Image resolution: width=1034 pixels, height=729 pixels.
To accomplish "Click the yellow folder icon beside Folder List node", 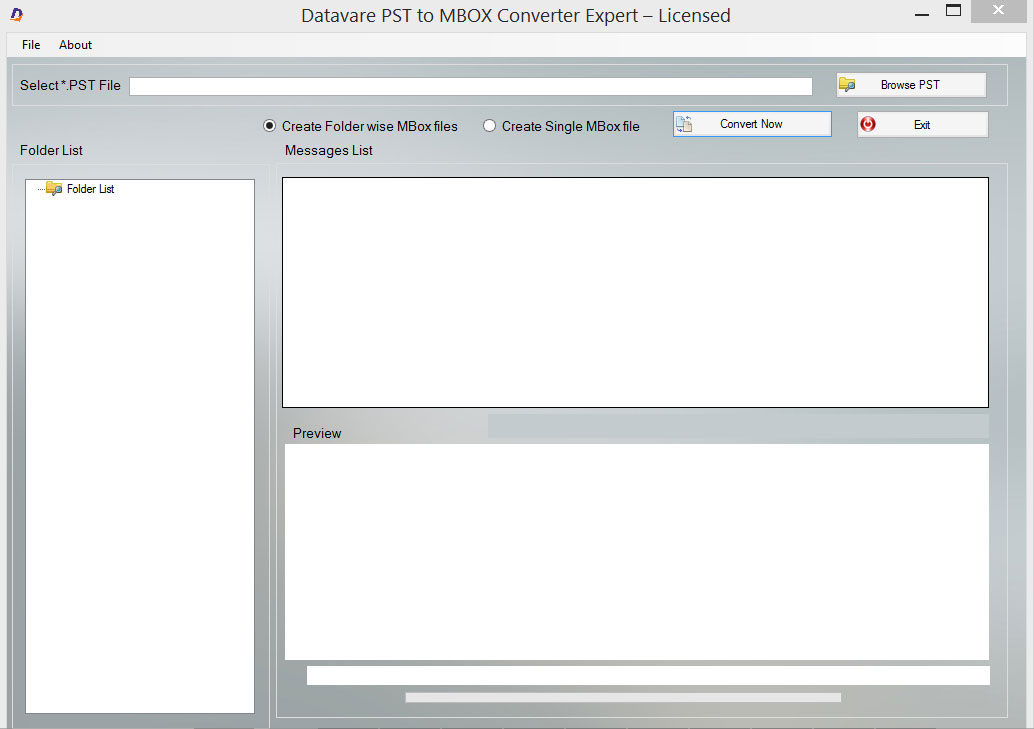I will (x=52, y=188).
